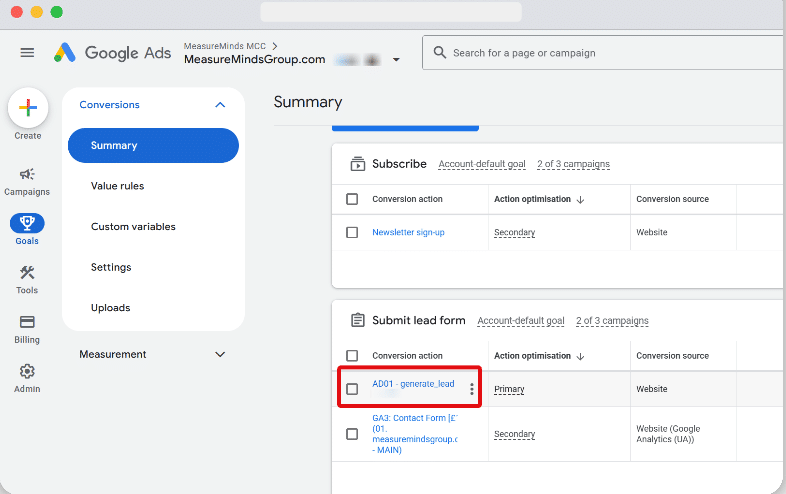Tick the Submit lead form header checkbox

pyautogui.click(x=352, y=356)
